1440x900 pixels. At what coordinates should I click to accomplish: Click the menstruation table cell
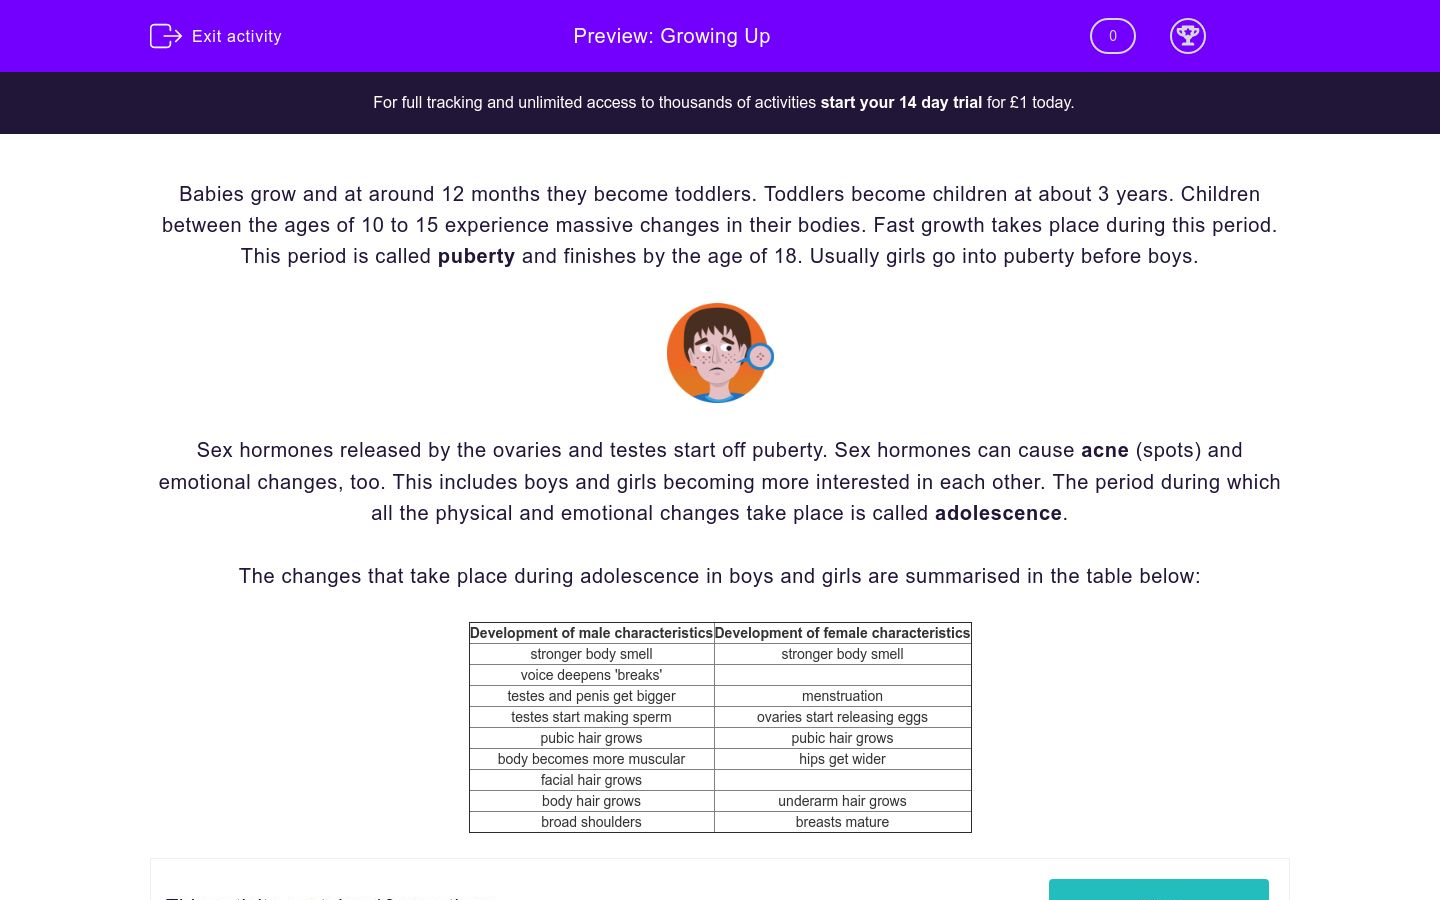842,696
